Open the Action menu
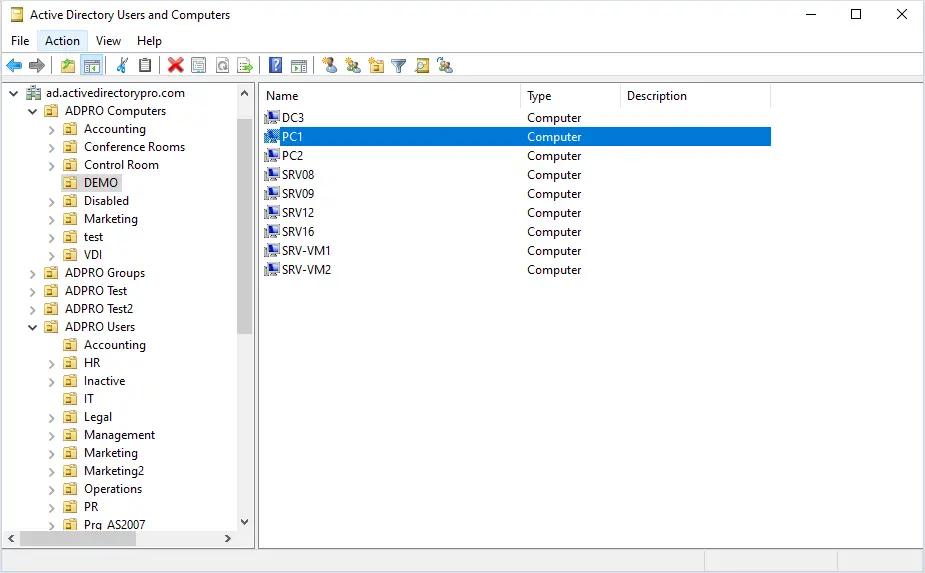The image size is (925, 573). click(x=62, y=41)
